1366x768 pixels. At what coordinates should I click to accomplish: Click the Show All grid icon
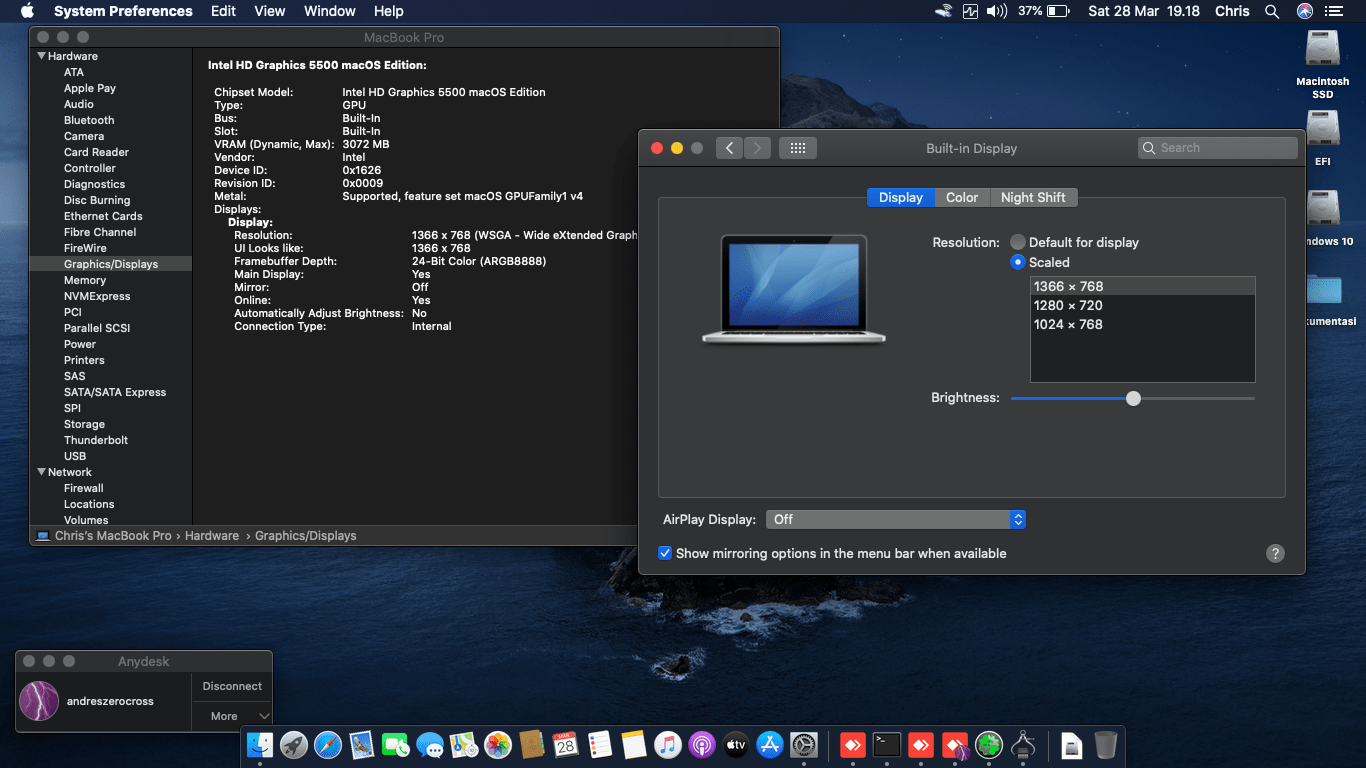797,148
